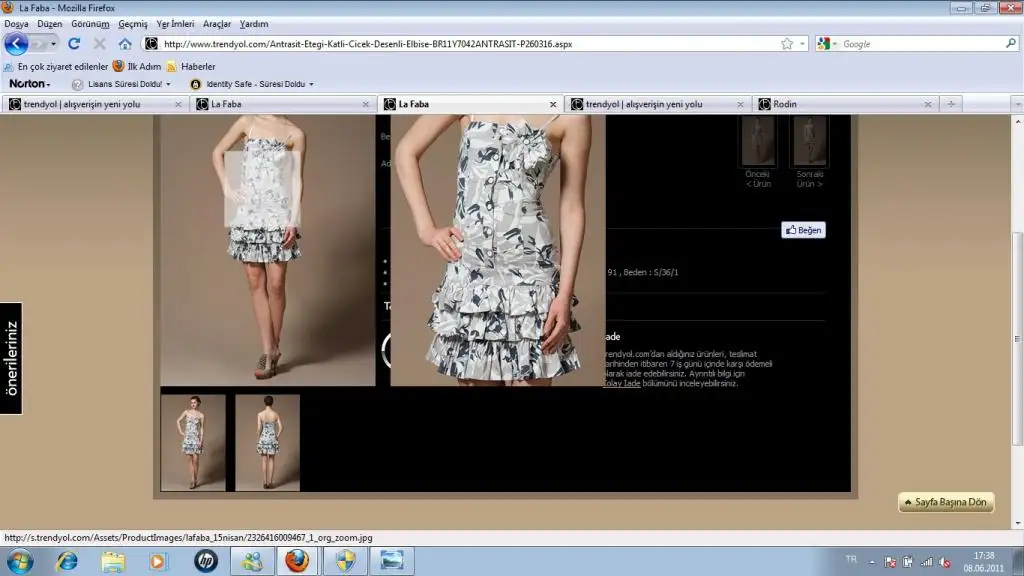The image size is (1024, 576).
Task: Click the Beğen like button
Action: pyautogui.click(x=803, y=230)
